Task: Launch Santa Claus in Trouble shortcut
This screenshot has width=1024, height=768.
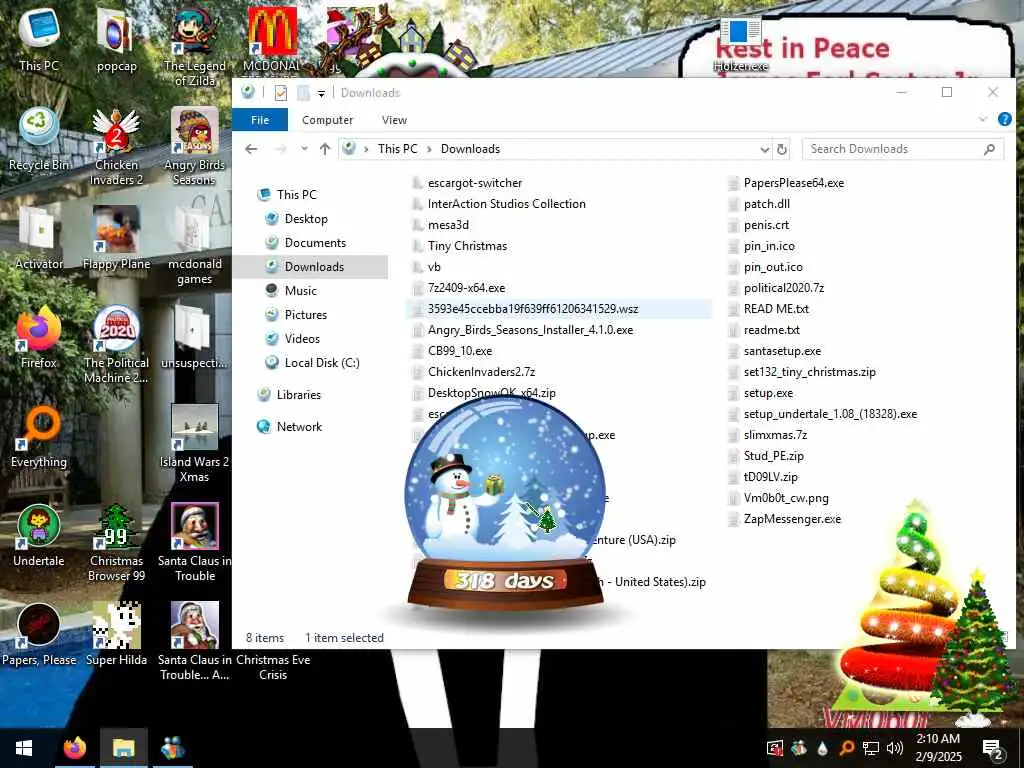Action: [194, 543]
